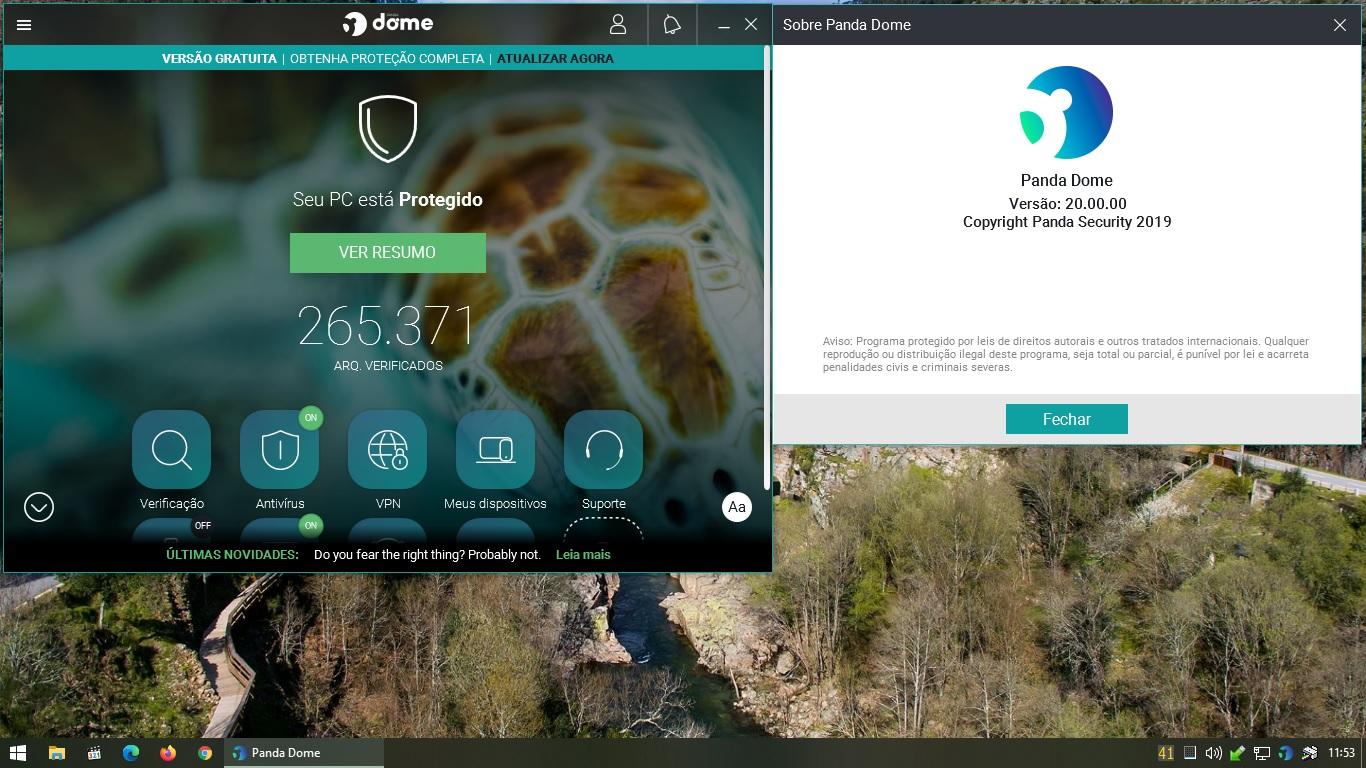Screen dimensions: 1366x768
Task: Click the 265.371 verified files counter
Action: click(x=387, y=326)
